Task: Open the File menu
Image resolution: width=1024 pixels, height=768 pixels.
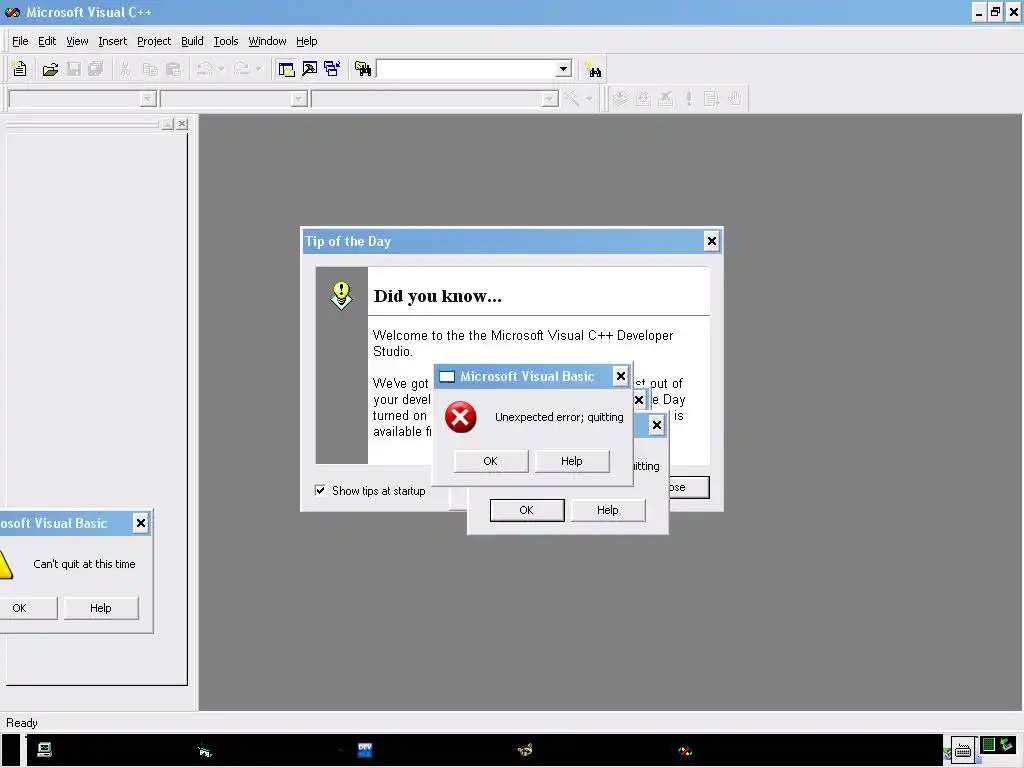Action: tap(20, 41)
